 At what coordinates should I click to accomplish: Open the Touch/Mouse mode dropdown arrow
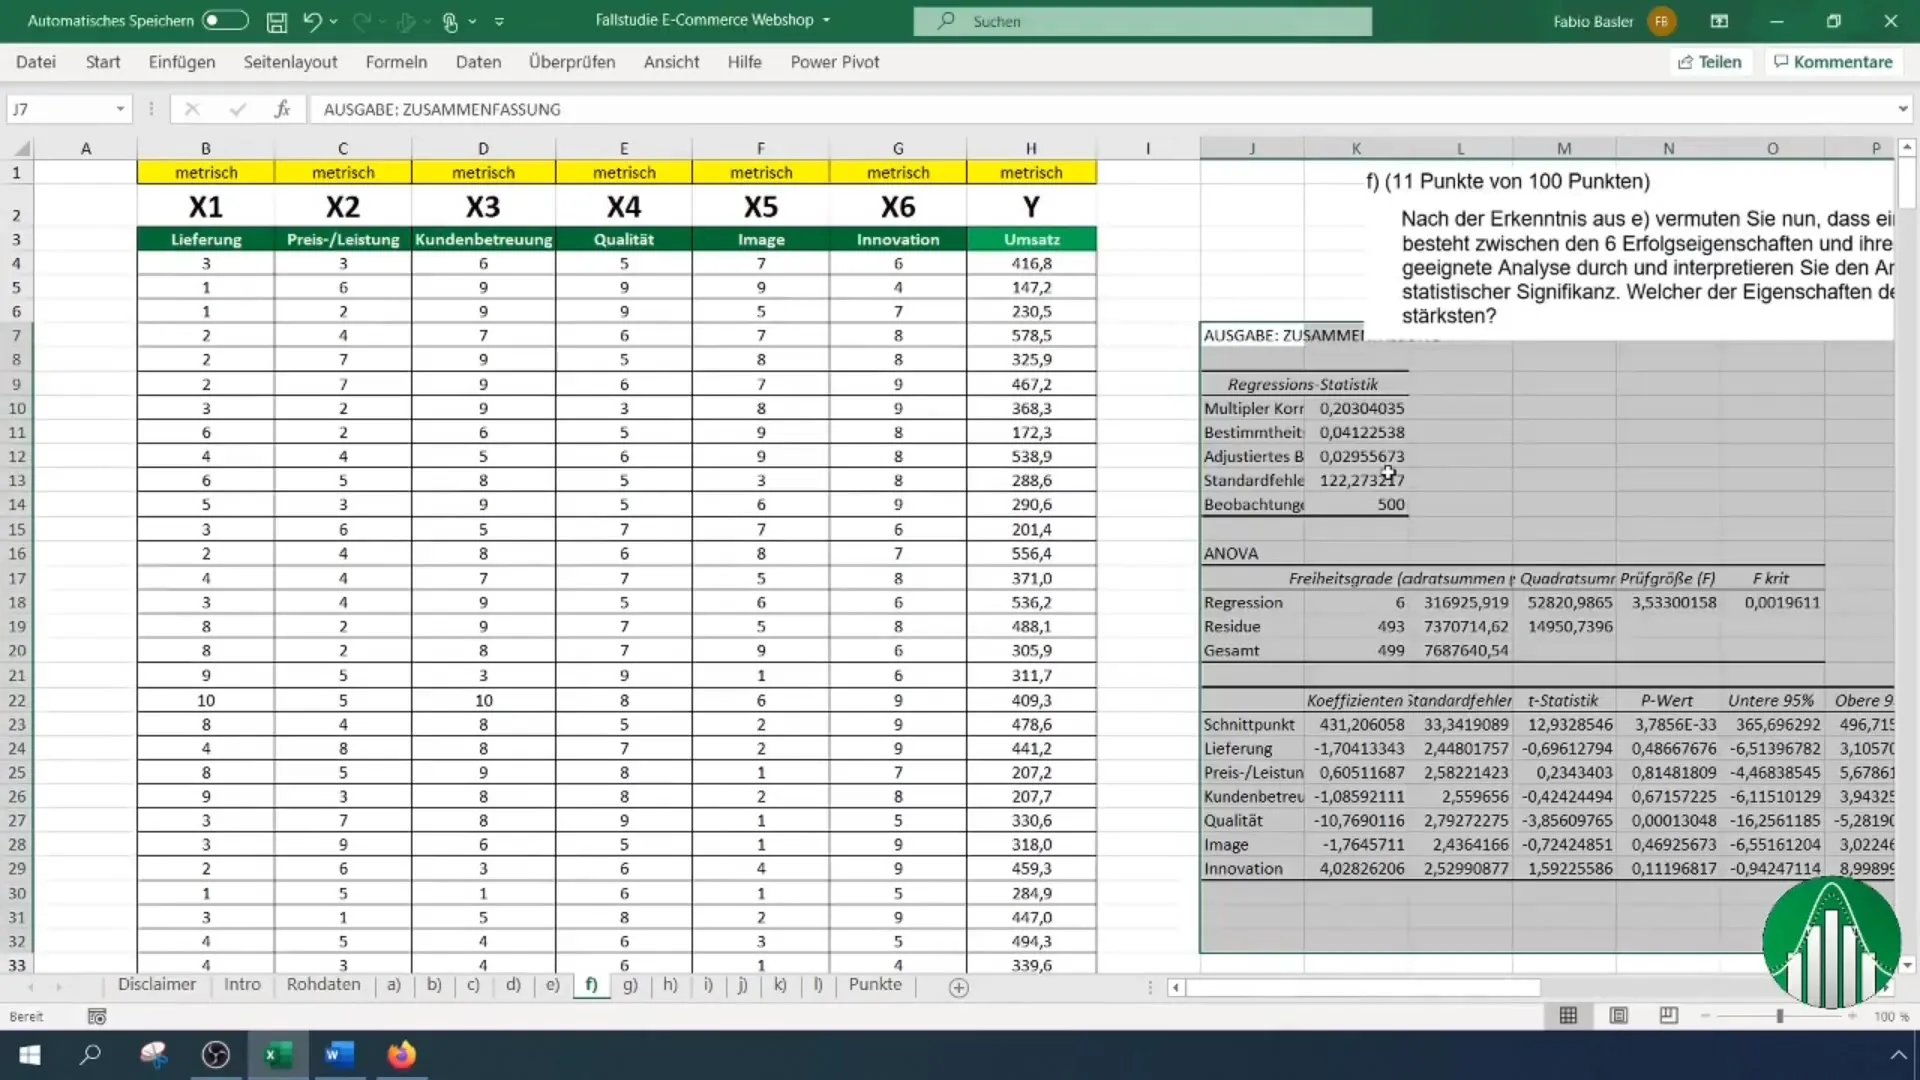pyautogui.click(x=472, y=21)
